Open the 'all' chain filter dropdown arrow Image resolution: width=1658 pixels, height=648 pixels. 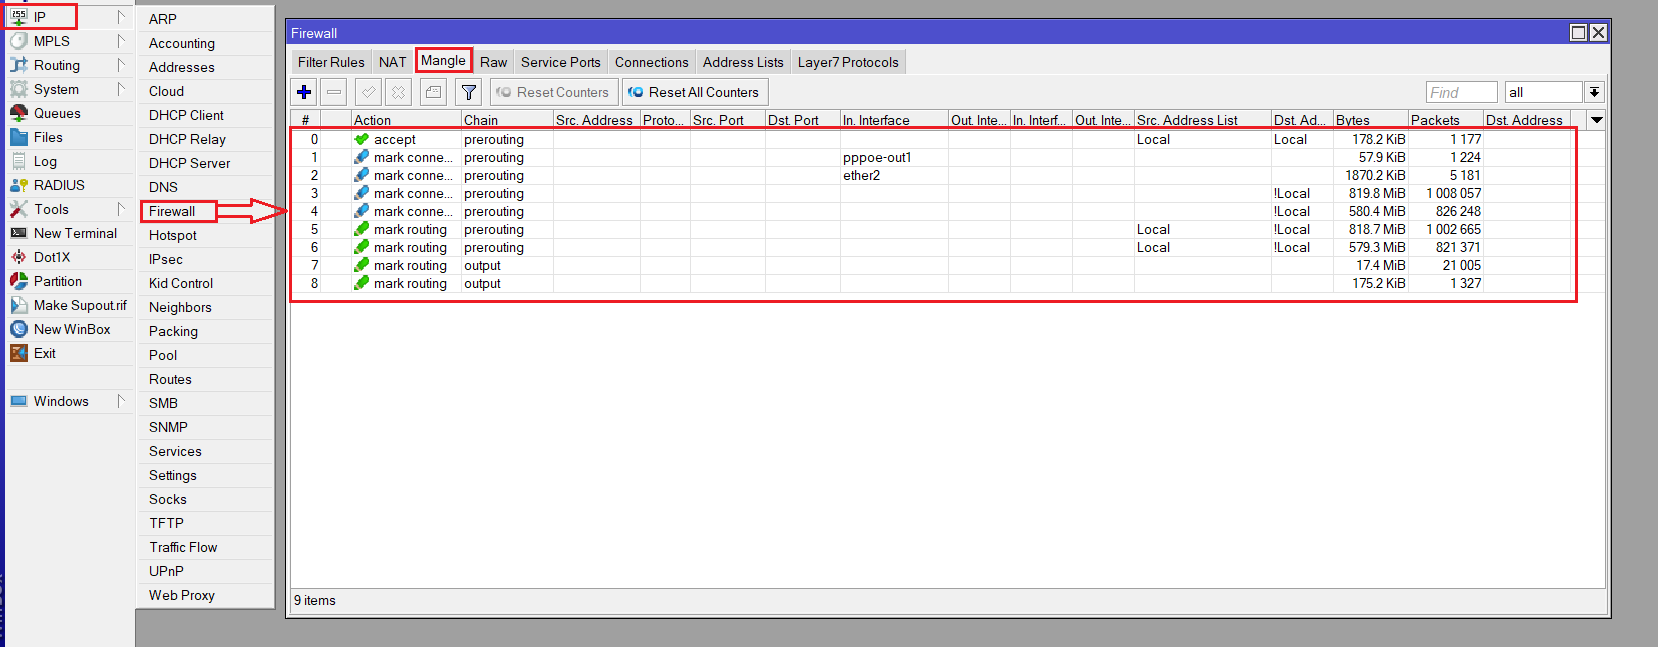pyautogui.click(x=1594, y=93)
